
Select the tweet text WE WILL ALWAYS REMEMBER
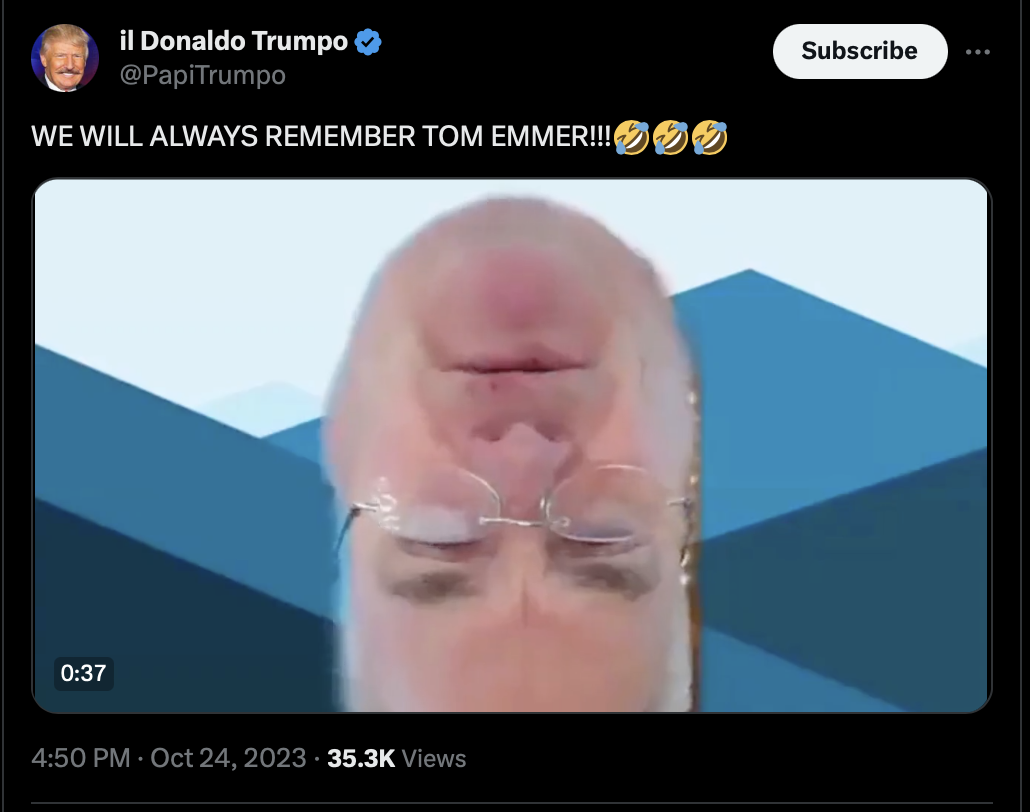[223, 137]
